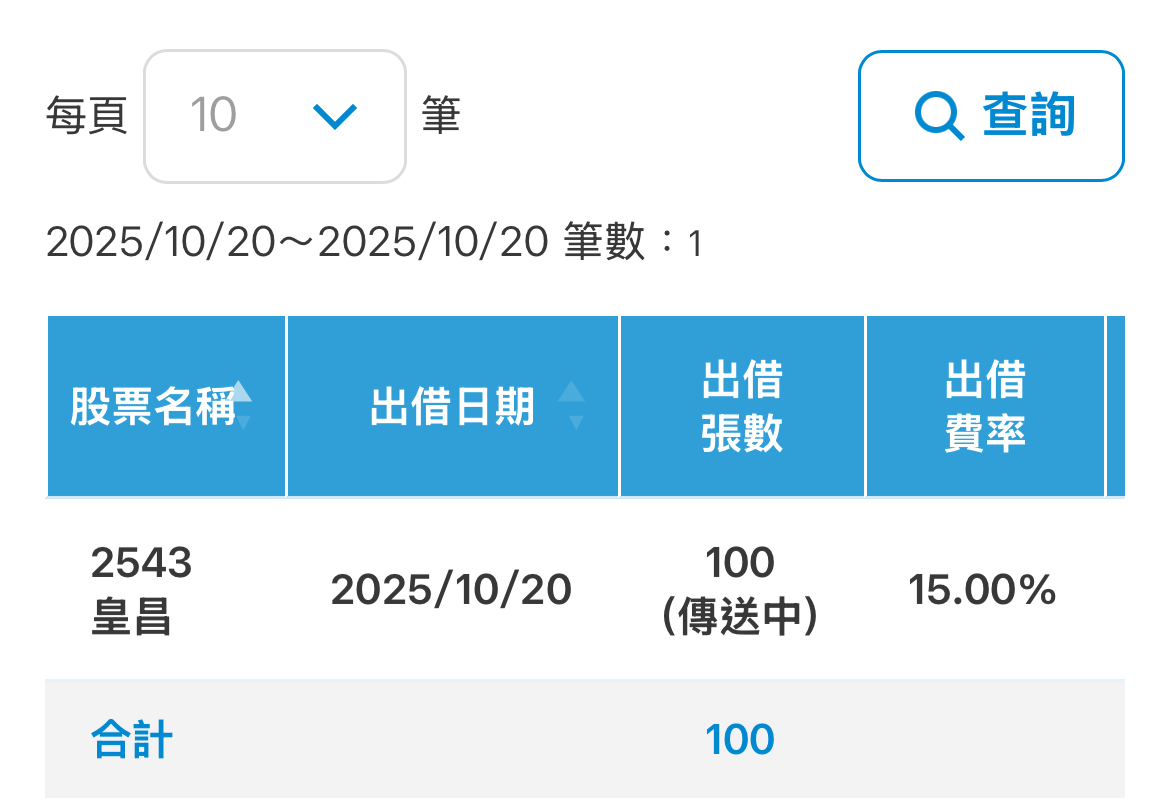The width and height of the screenshot is (1170, 806).
Task: Click the 每頁 label beside the dropdown
Action: pos(86,116)
